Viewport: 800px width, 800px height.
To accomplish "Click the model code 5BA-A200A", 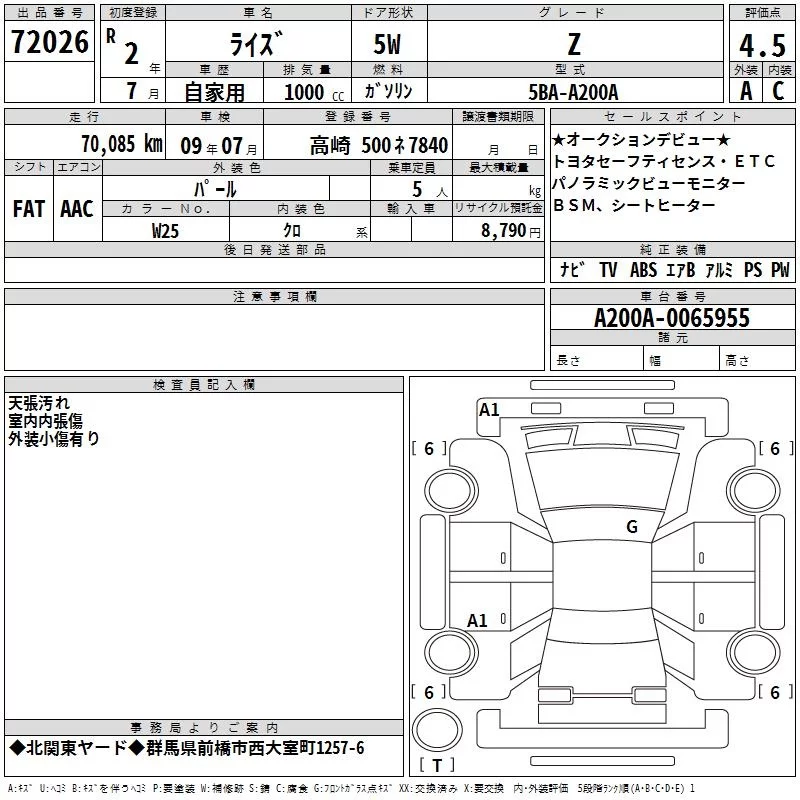I will (x=573, y=92).
